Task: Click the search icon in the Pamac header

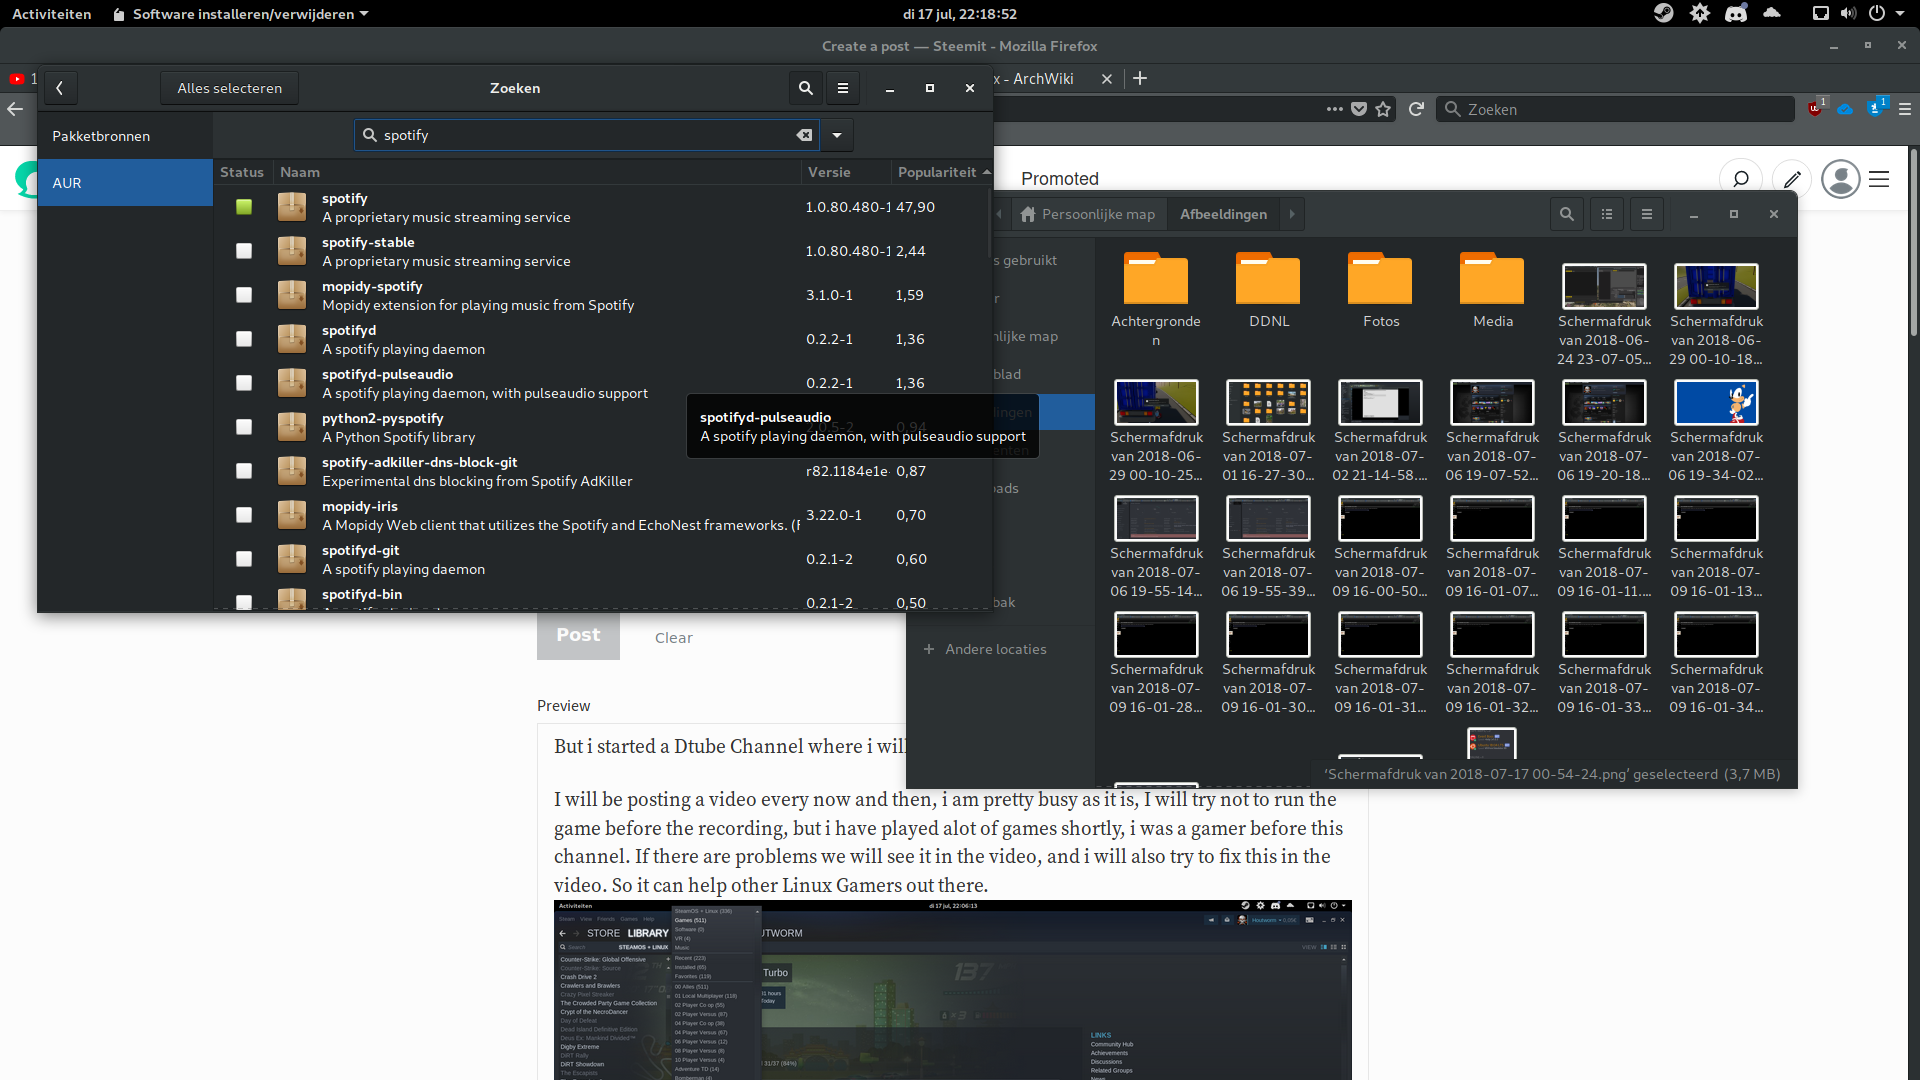Action: [x=805, y=88]
